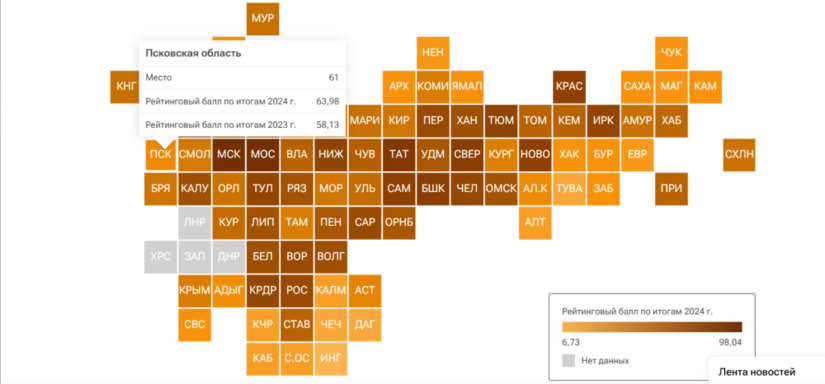Select the МУР region tile

click(263, 19)
